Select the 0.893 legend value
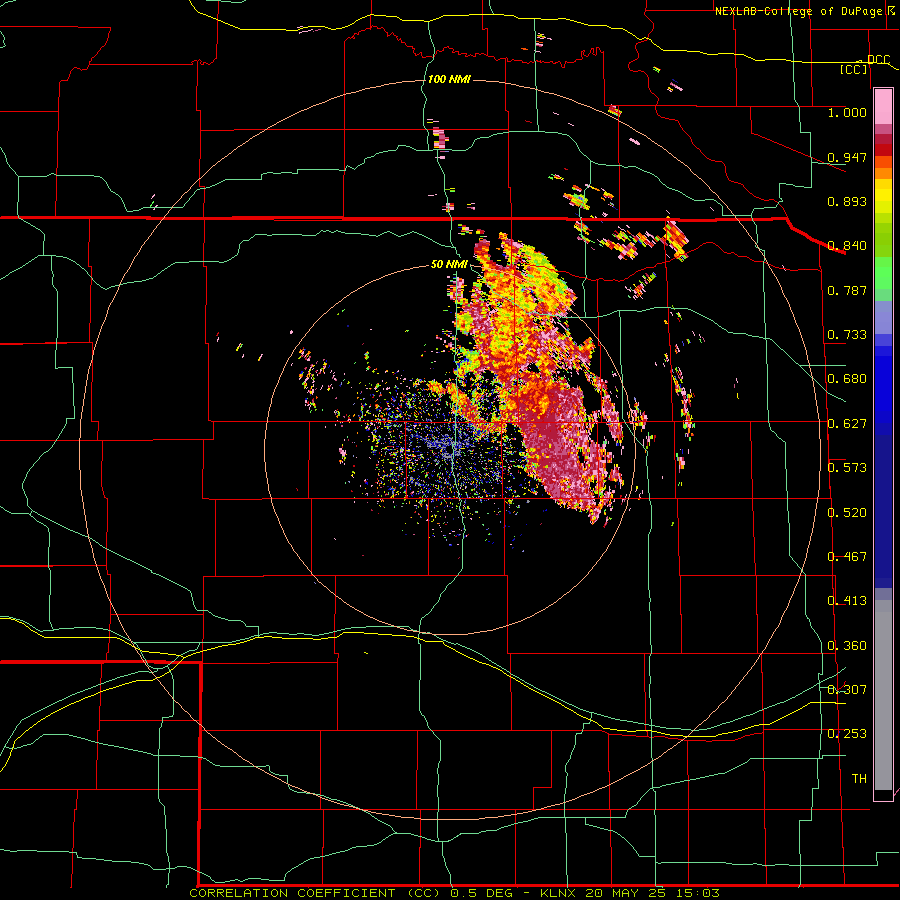The image size is (900, 900). 847,201
